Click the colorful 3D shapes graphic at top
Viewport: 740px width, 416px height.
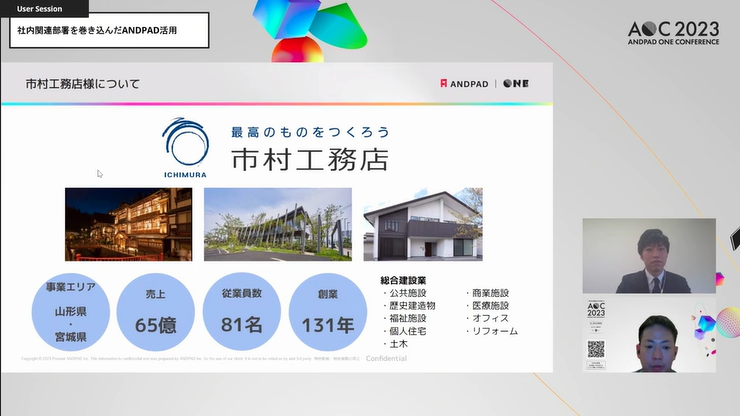[309, 31]
